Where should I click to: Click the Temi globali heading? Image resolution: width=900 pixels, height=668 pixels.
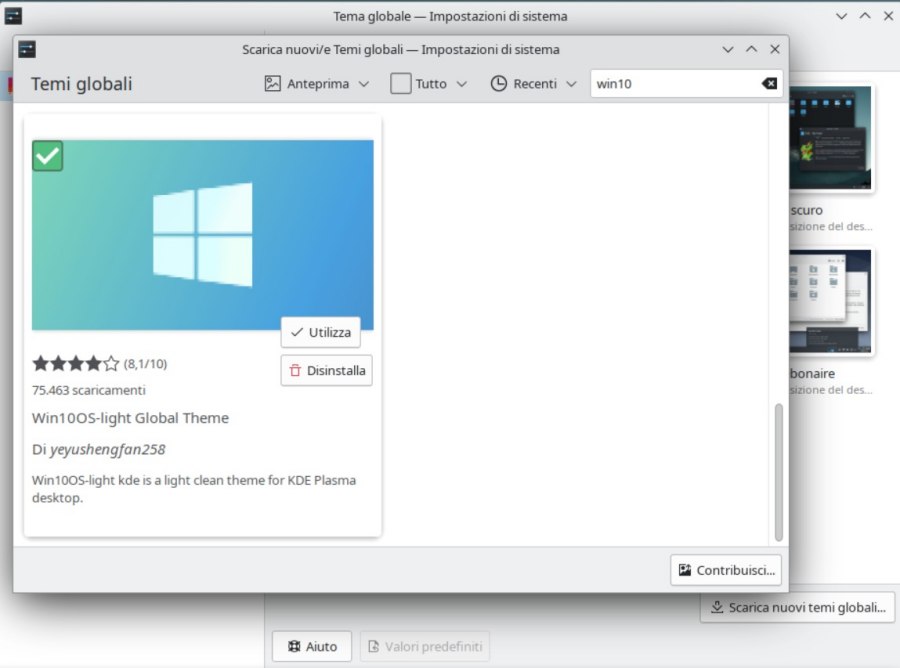[82, 84]
